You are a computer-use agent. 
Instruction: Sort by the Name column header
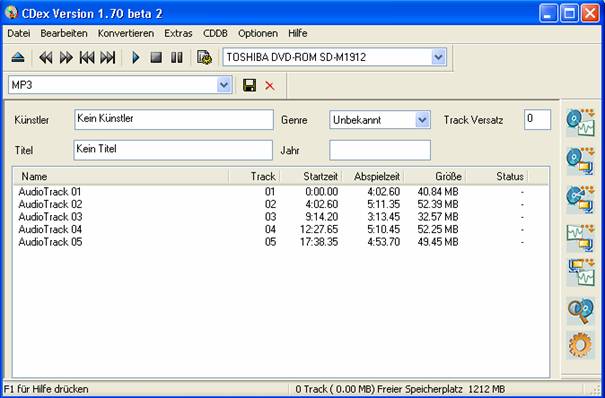pos(121,177)
